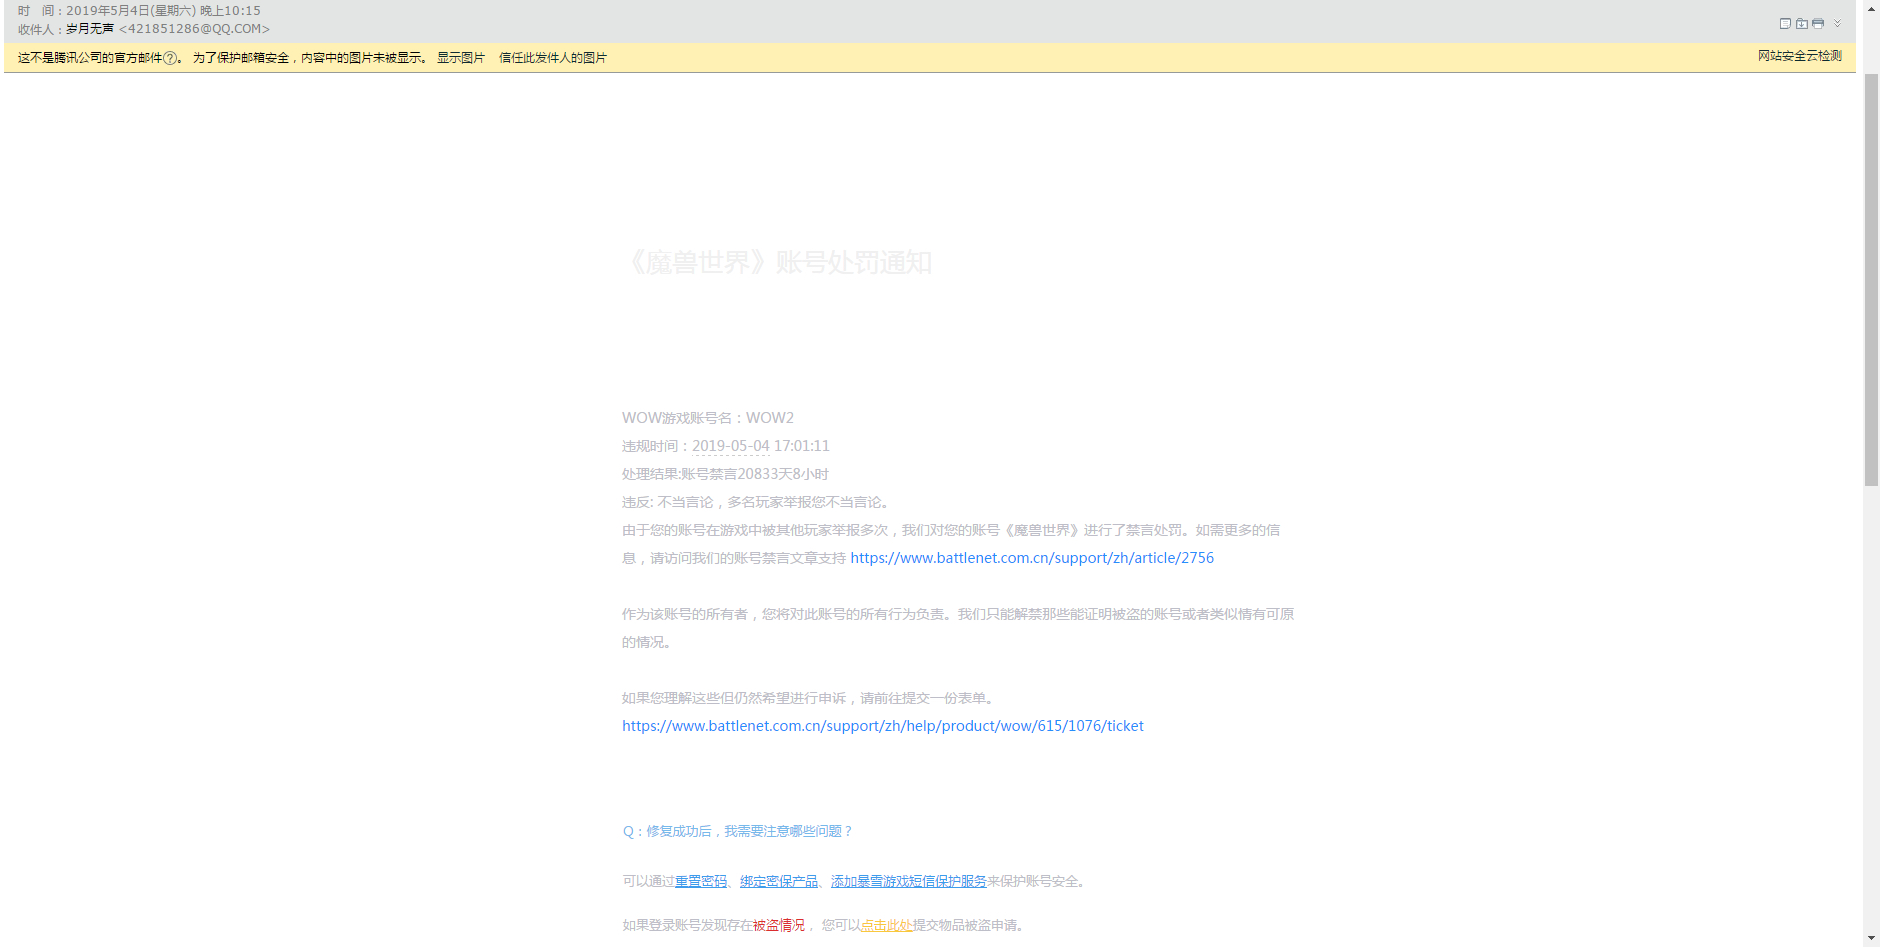Click the question Q：修复成功后，我需要注意哪些问题？

738,831
